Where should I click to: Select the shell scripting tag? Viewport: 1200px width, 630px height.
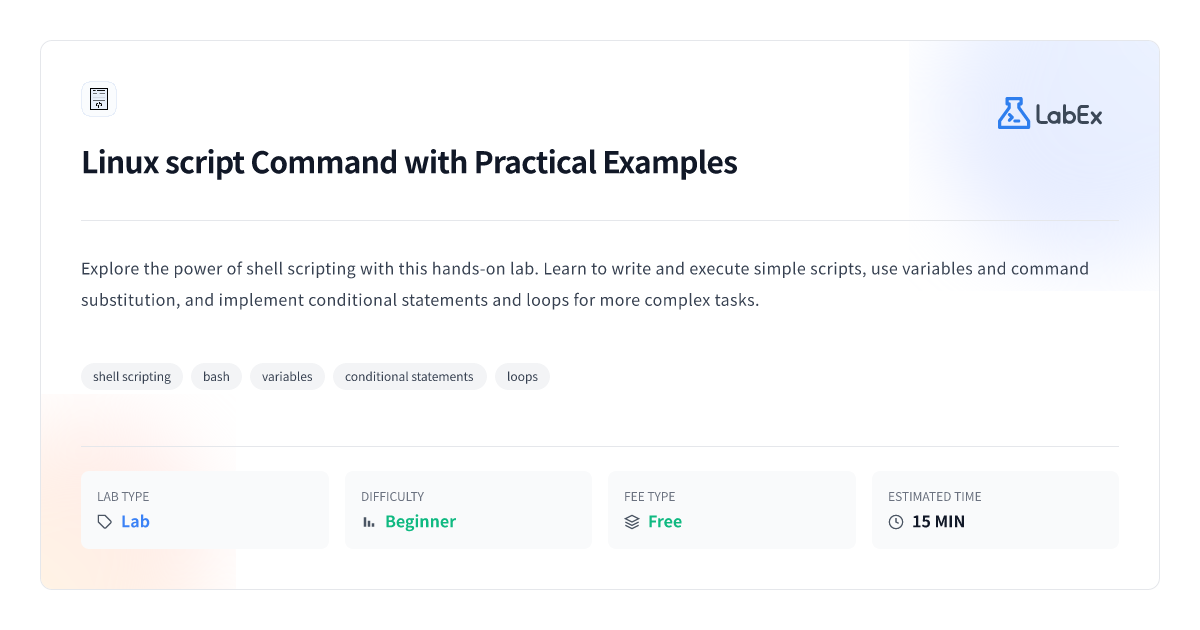(x=132, y=377)
